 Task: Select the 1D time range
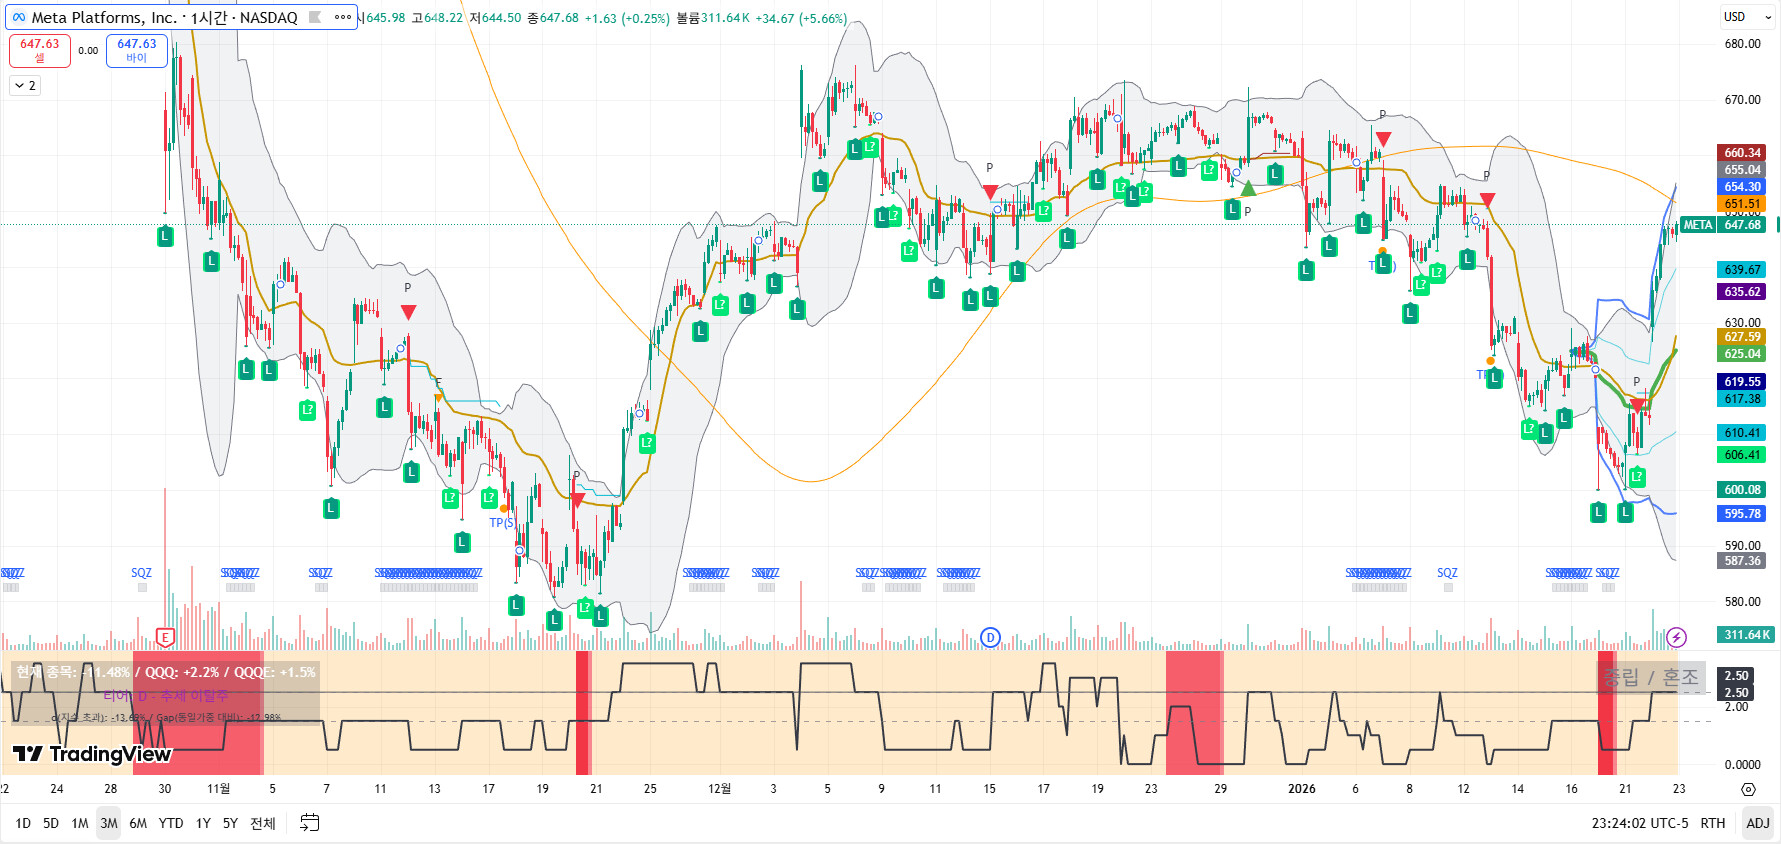pyautogui.click(x=23, y=823)
